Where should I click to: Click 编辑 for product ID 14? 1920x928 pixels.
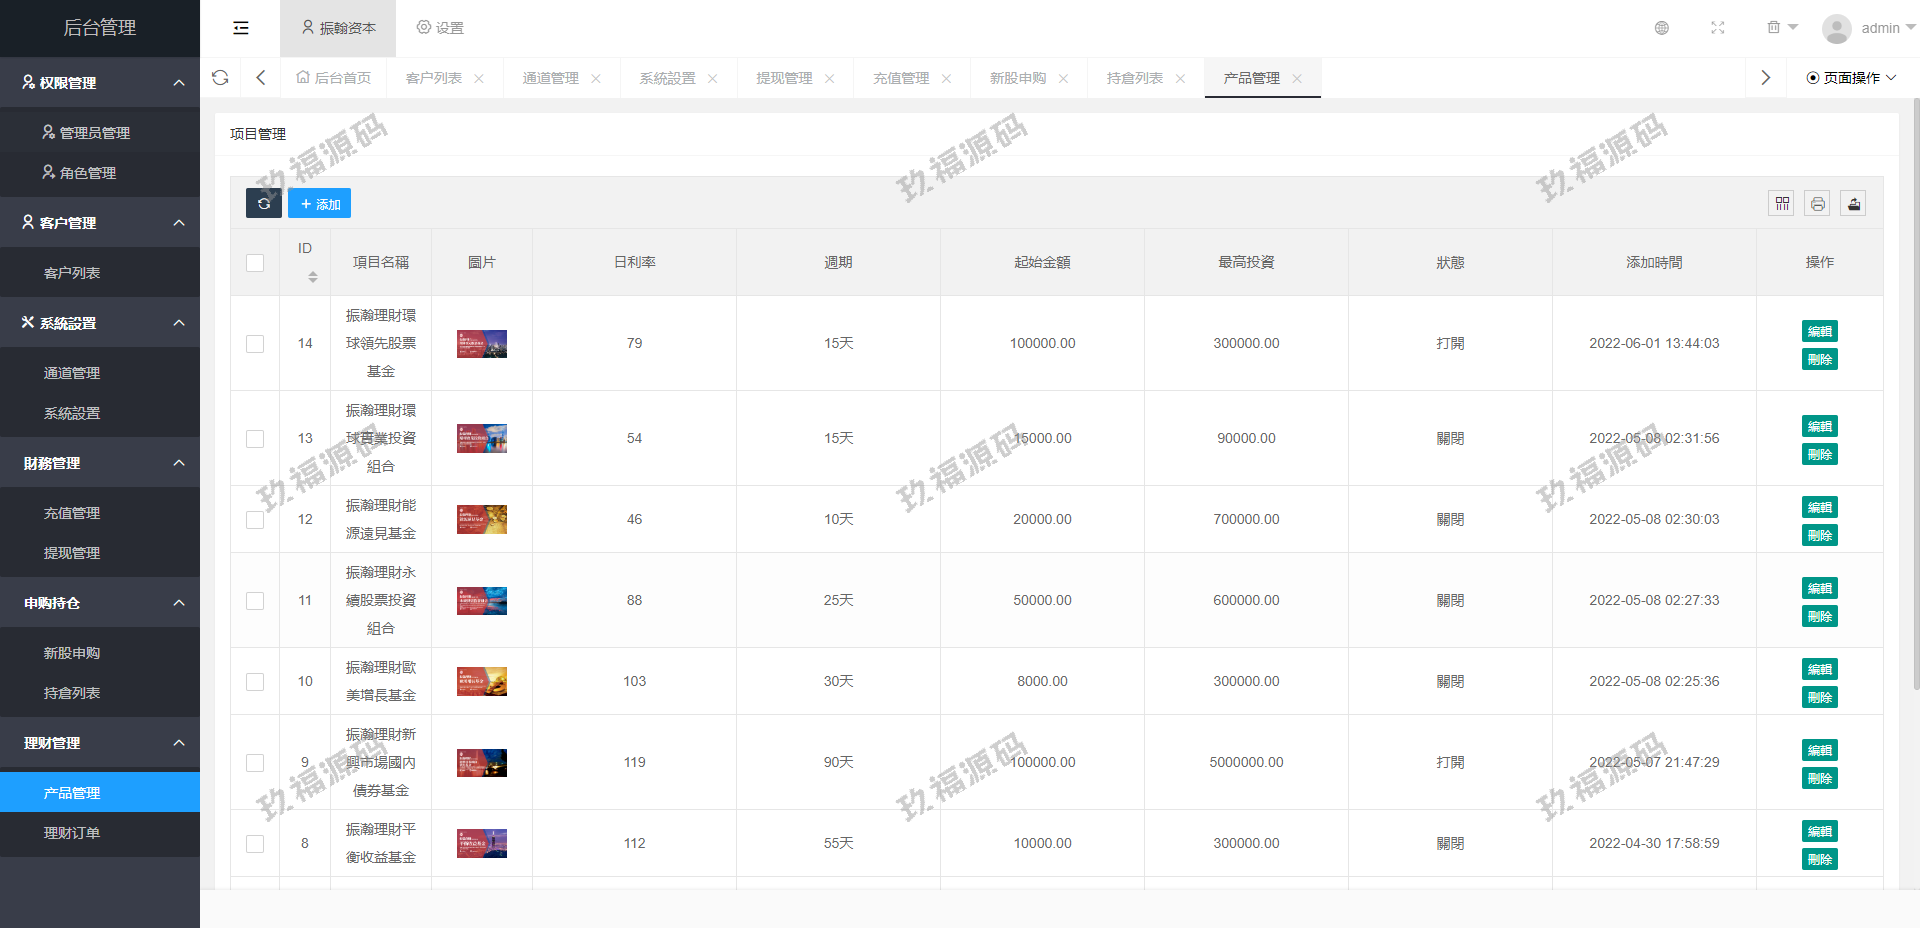tap(1819, 331)
